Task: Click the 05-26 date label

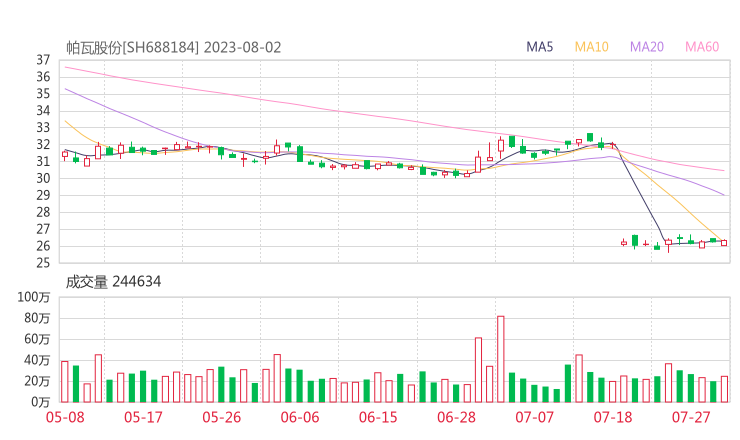Action: tap(221, 417)
